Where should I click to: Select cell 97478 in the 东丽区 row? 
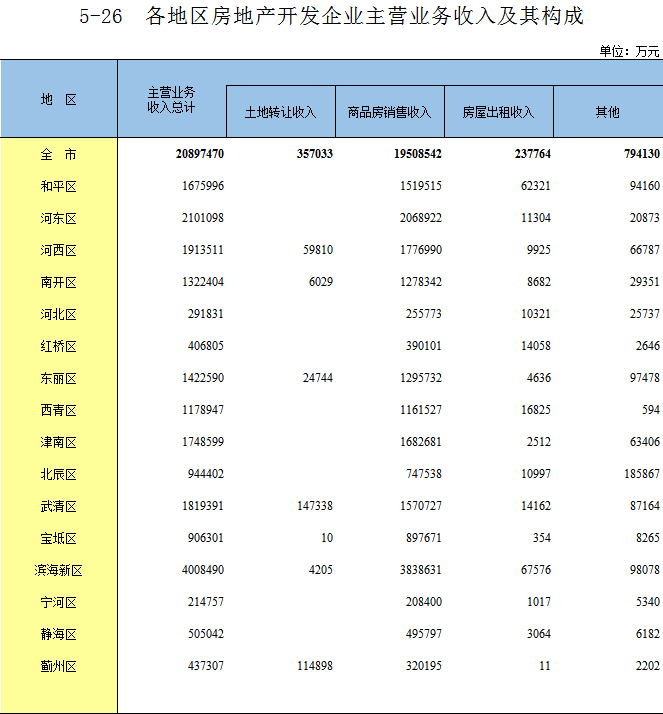tap(645, 377)
